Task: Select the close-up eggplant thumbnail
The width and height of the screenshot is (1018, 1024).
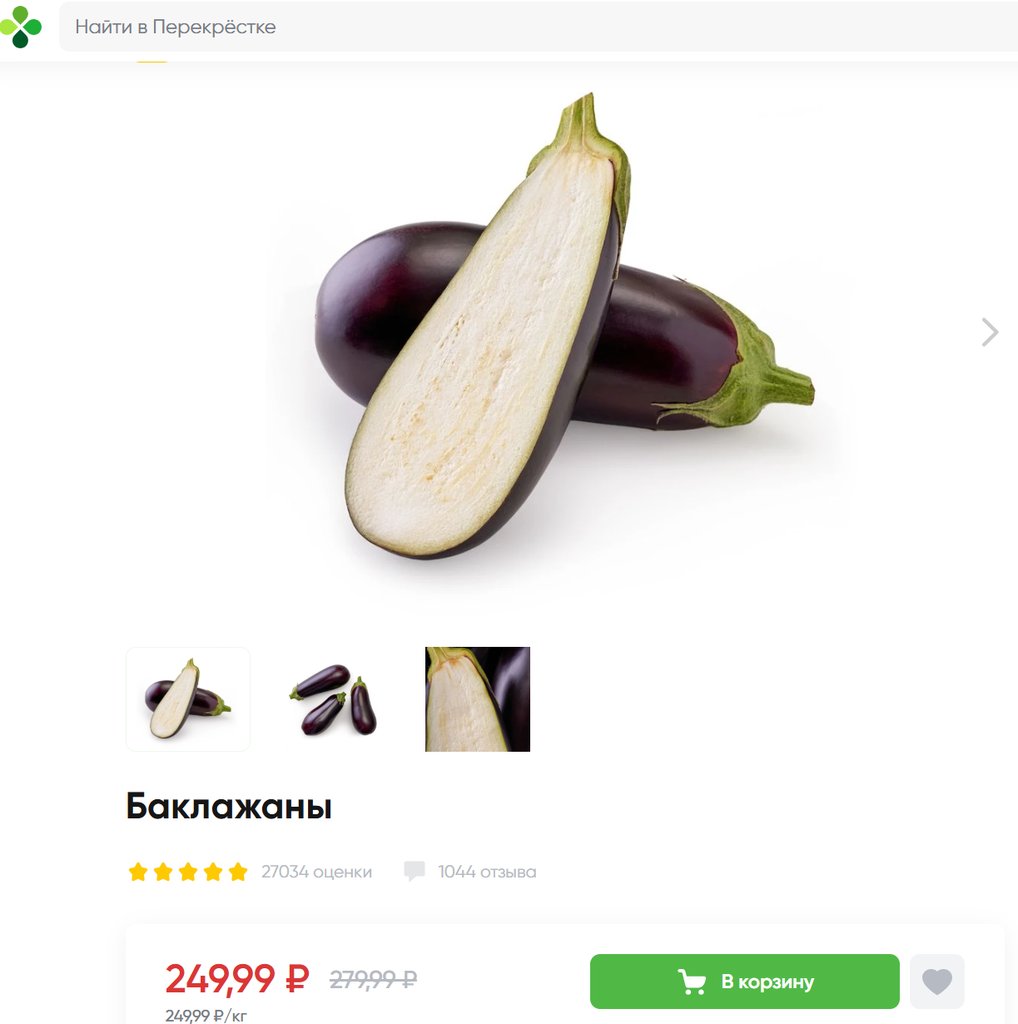Action: (477, 699)
